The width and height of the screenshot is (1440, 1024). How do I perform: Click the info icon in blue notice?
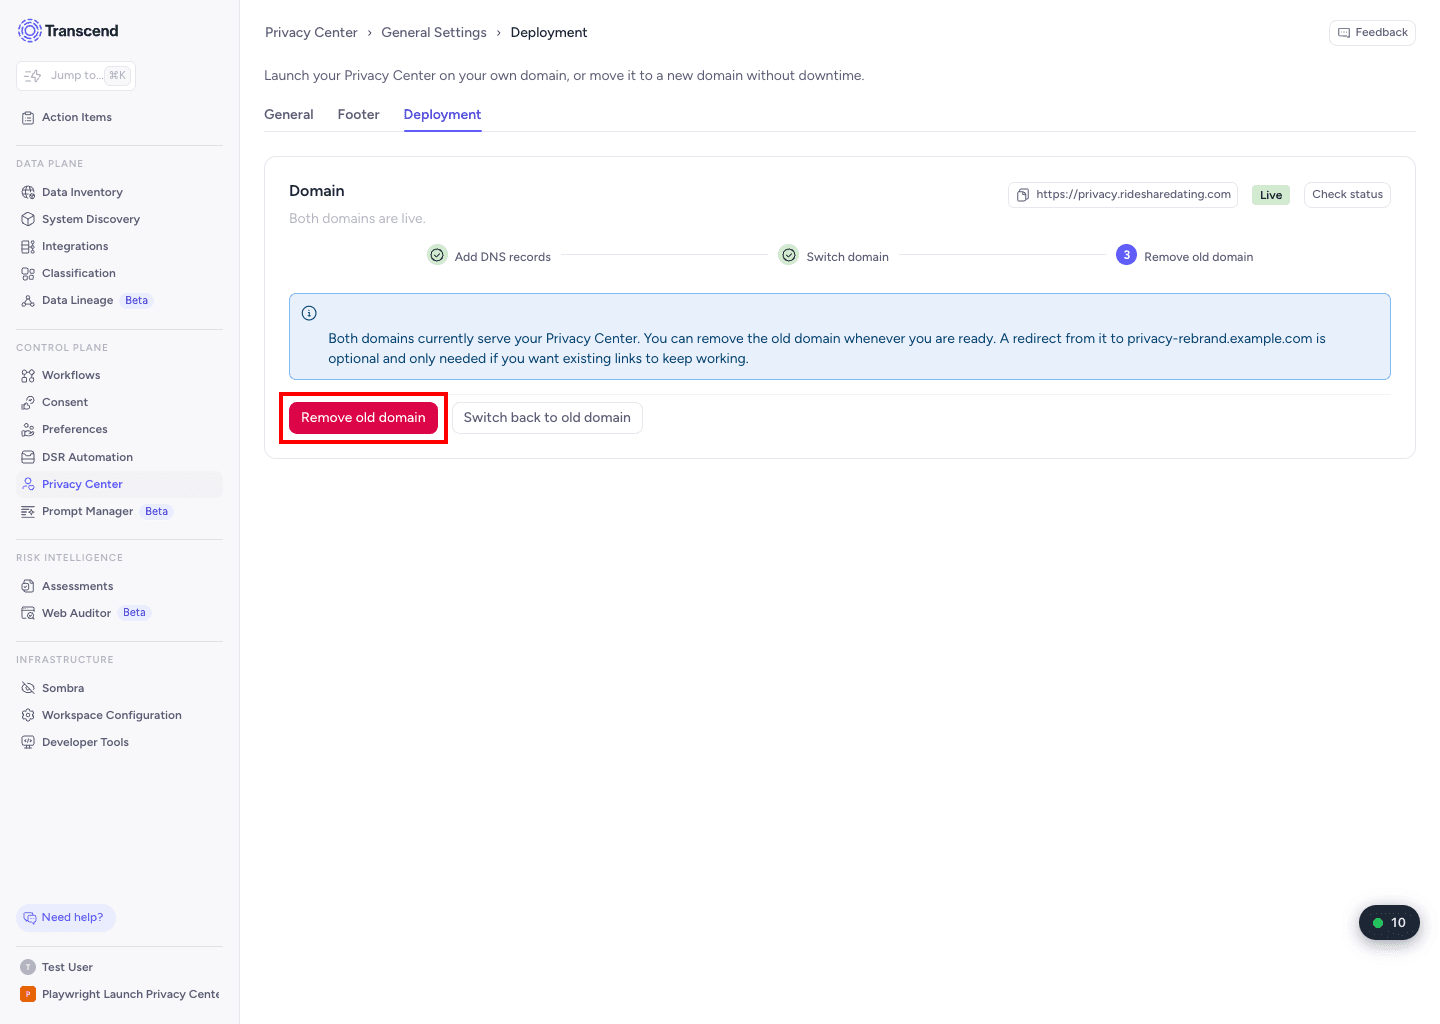(309, 313)
